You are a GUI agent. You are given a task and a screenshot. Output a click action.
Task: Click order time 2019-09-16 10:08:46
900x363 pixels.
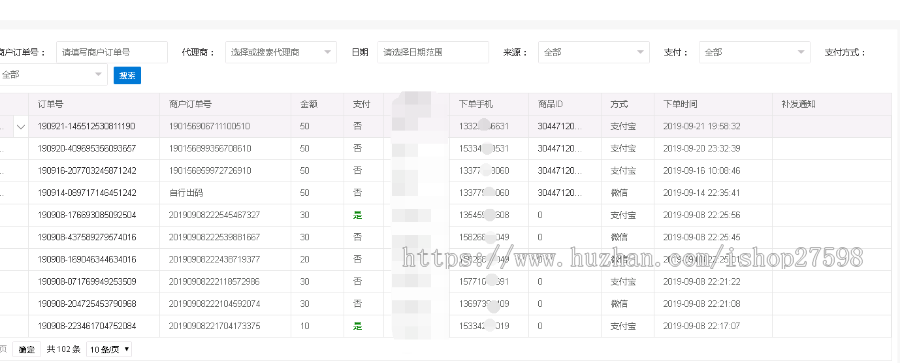[701, 171]
